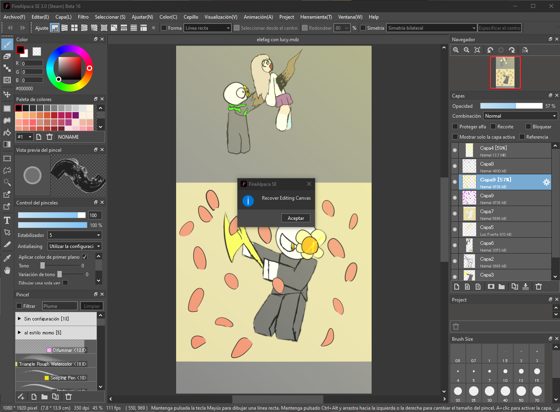Enable Mostrar solo la capa activa

point(455,137)
